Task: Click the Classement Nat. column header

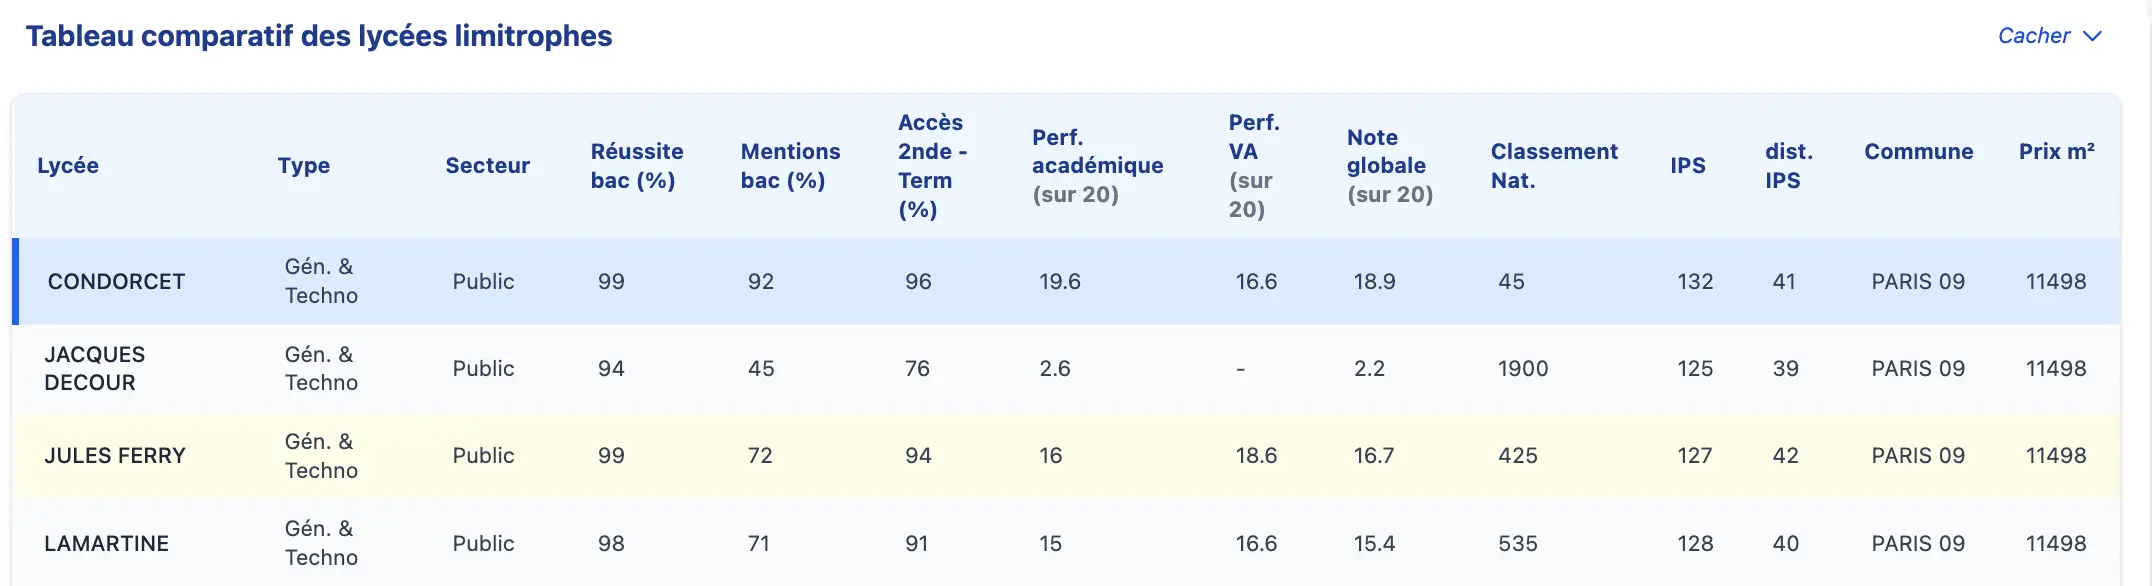Action: coord(1554,165)
